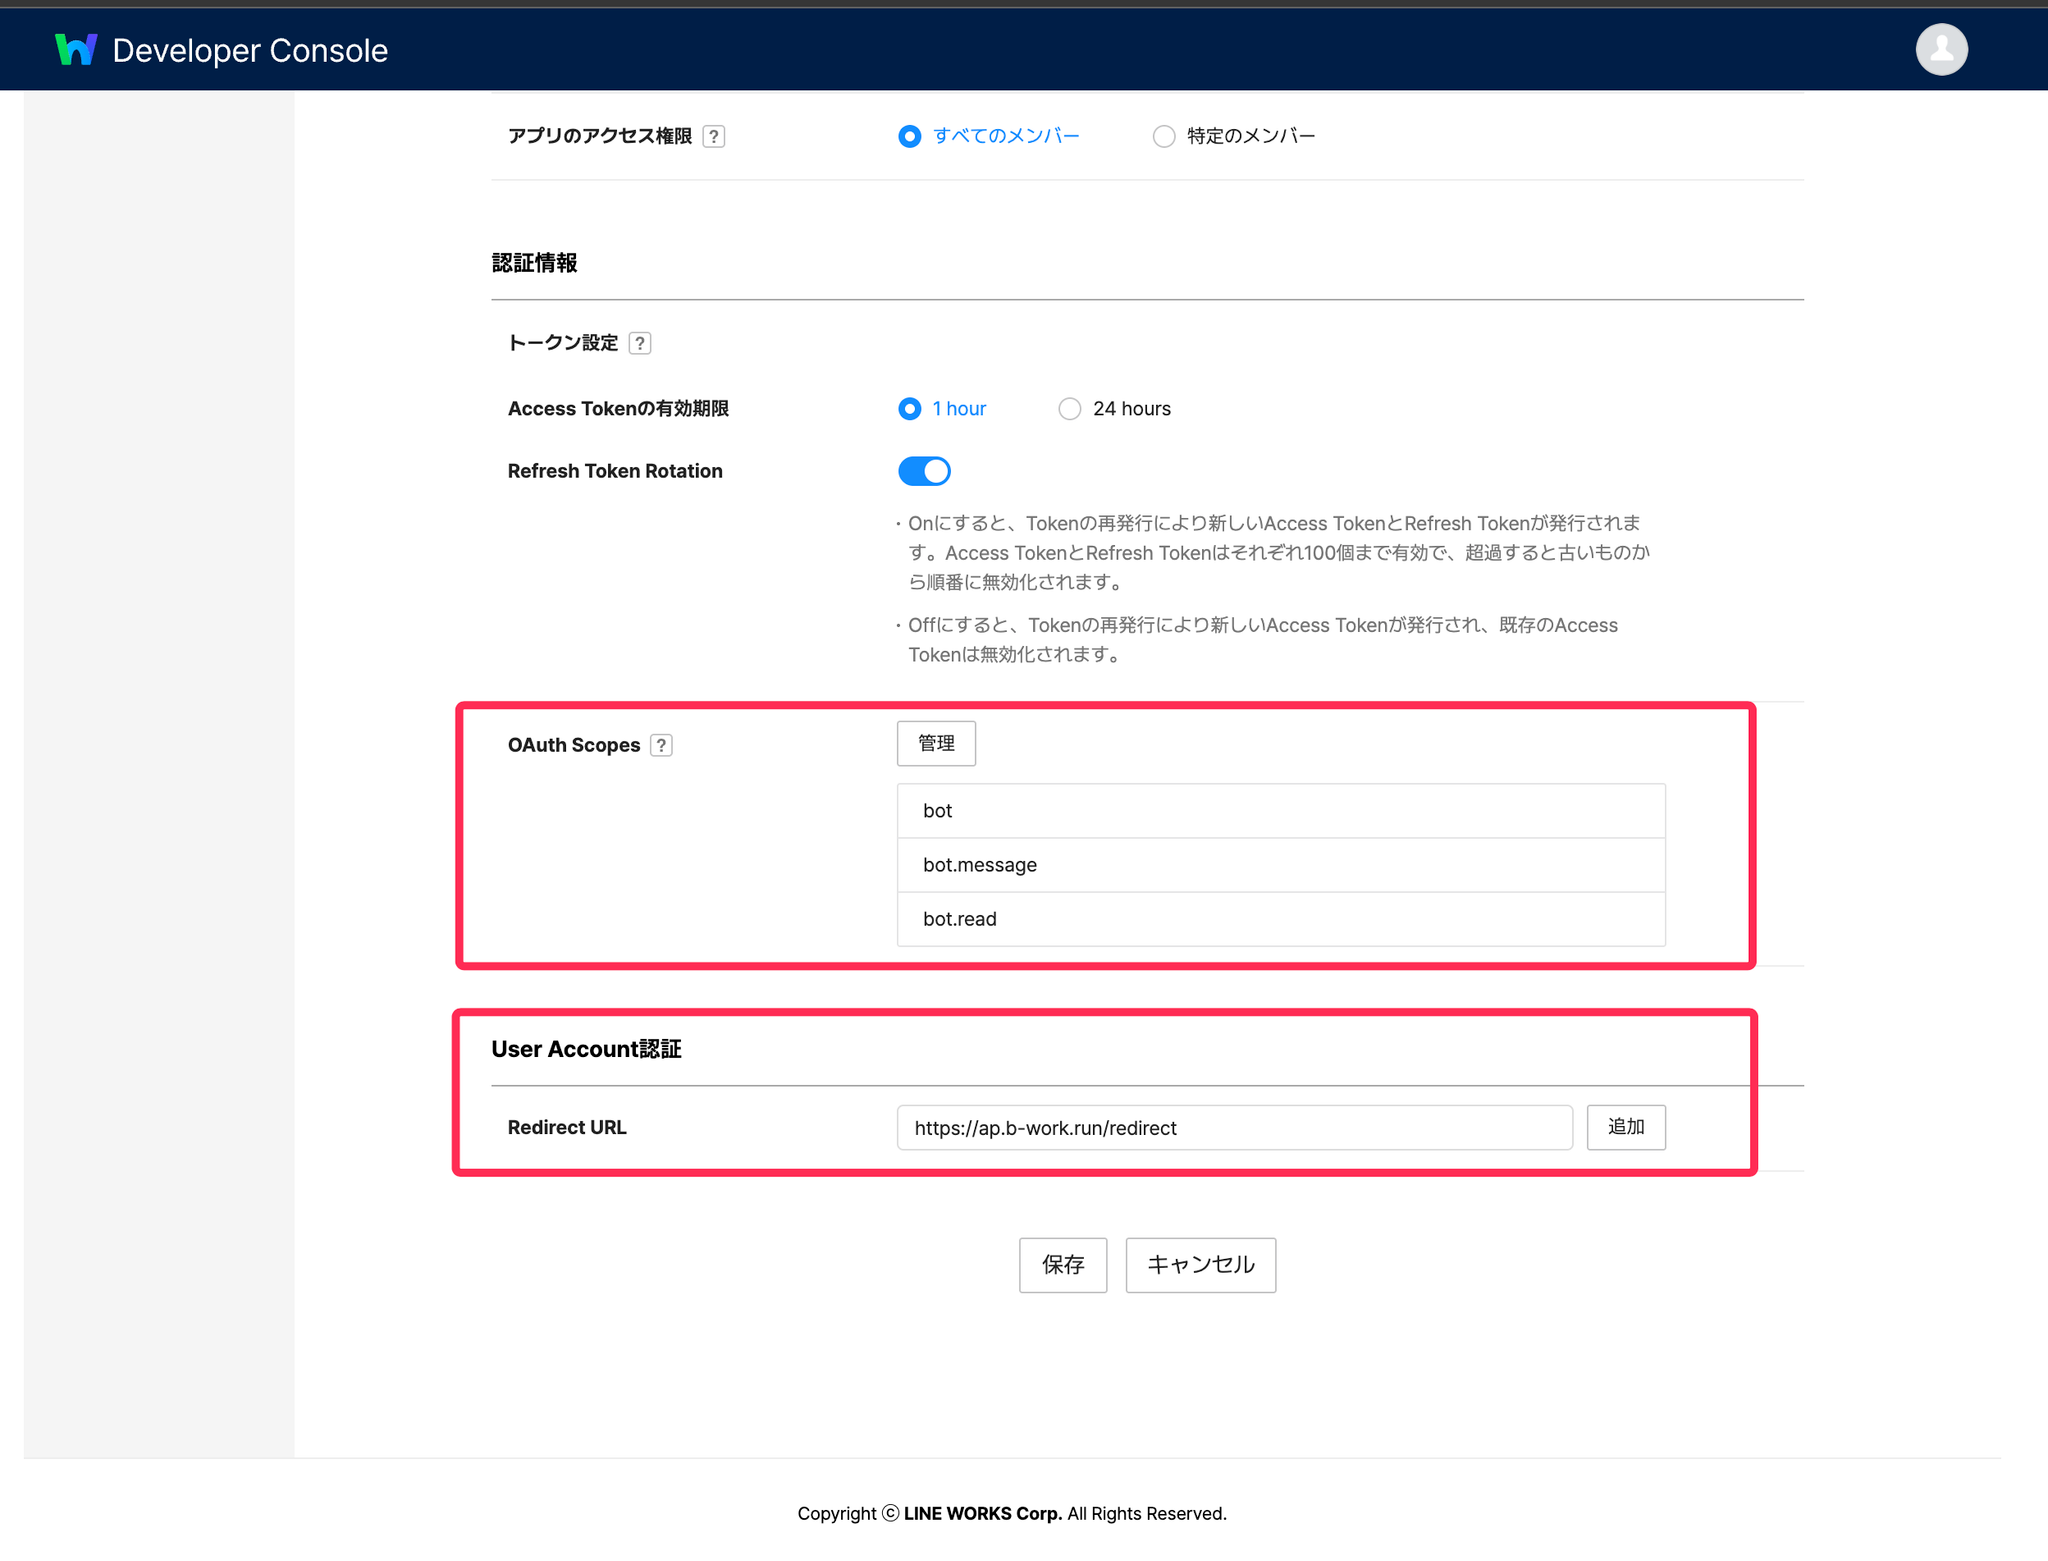The height and width of the screenshot is (1561, 2048).
Task: Choose 1 hour token expiry
Action: tap(909, 409)
